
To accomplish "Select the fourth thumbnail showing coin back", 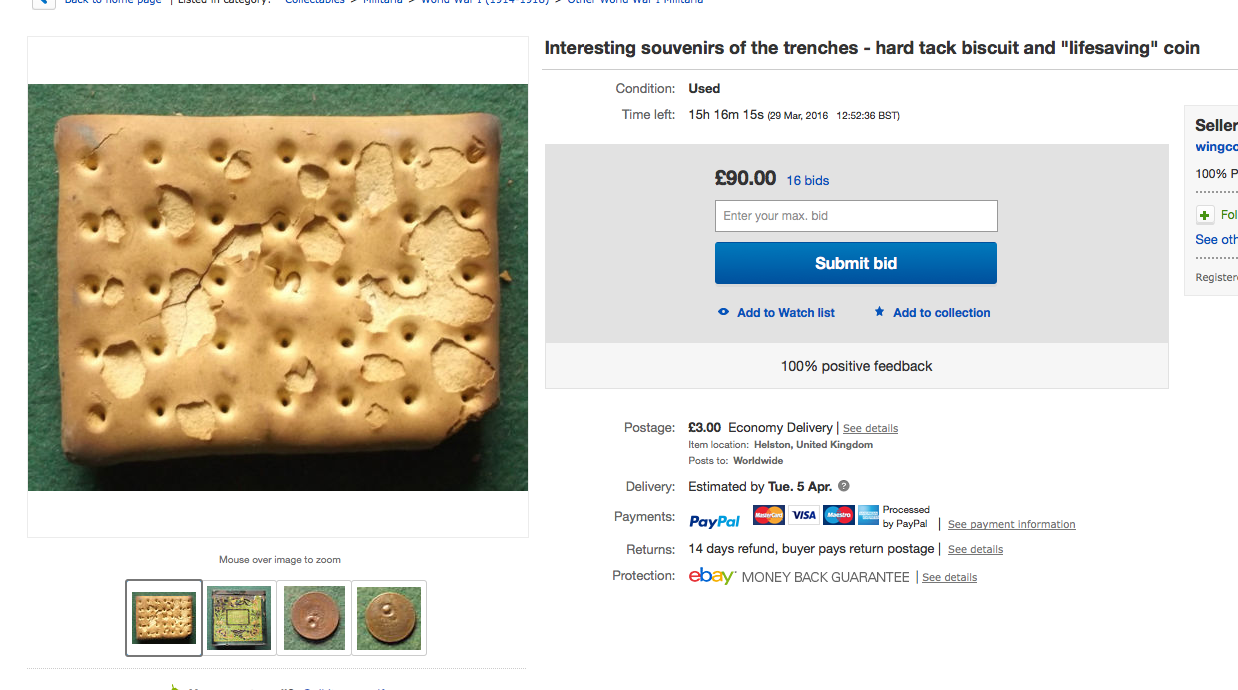I will 389,618.
